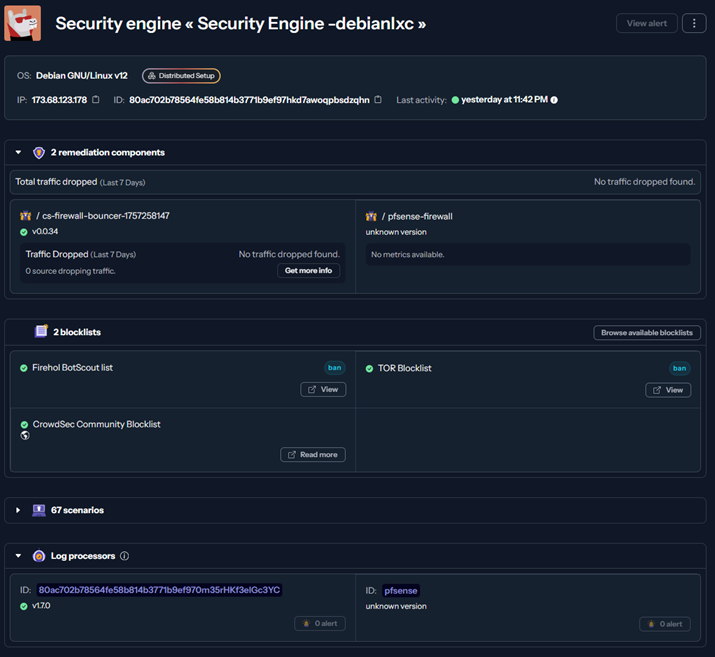Click the info icon beside last activity
715x657 pixels.
(x=554, y=100)
